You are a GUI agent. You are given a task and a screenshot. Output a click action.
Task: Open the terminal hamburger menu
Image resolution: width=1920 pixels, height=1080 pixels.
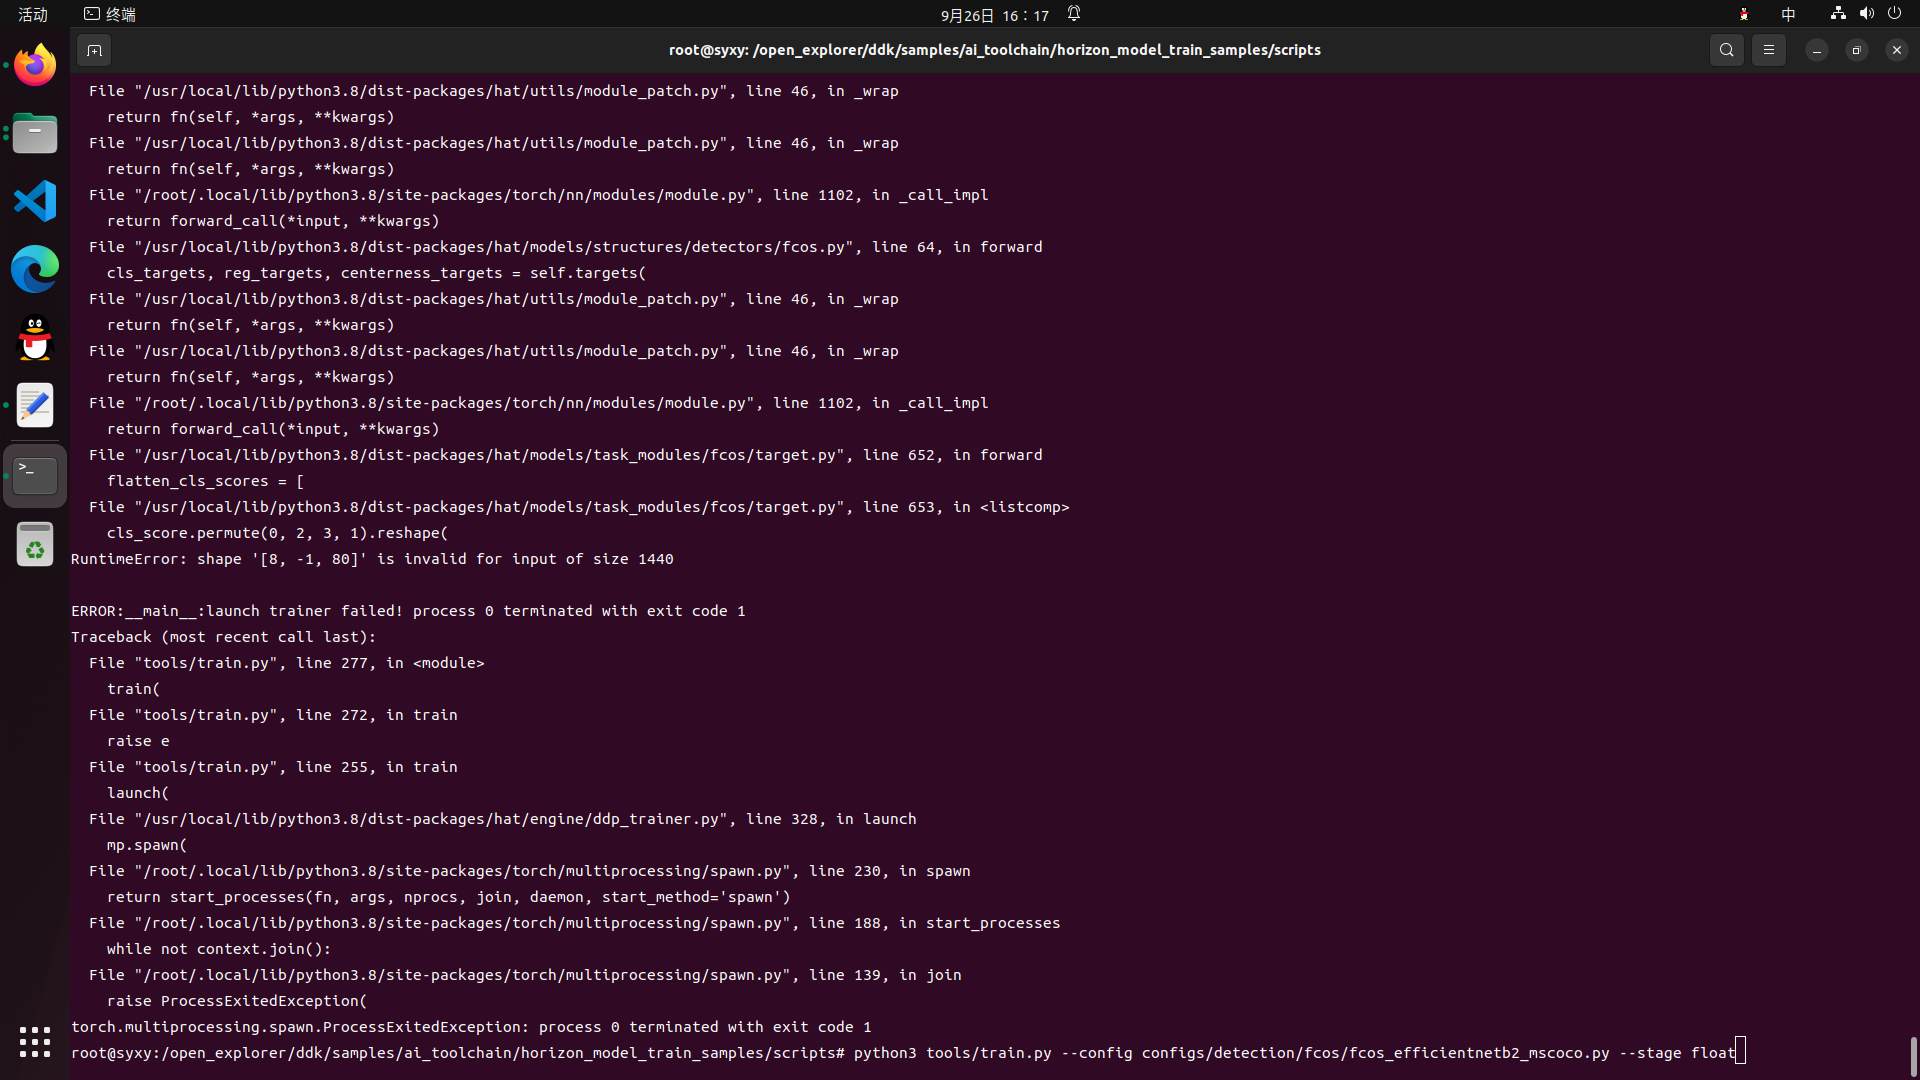click(x=1769, y=50)
